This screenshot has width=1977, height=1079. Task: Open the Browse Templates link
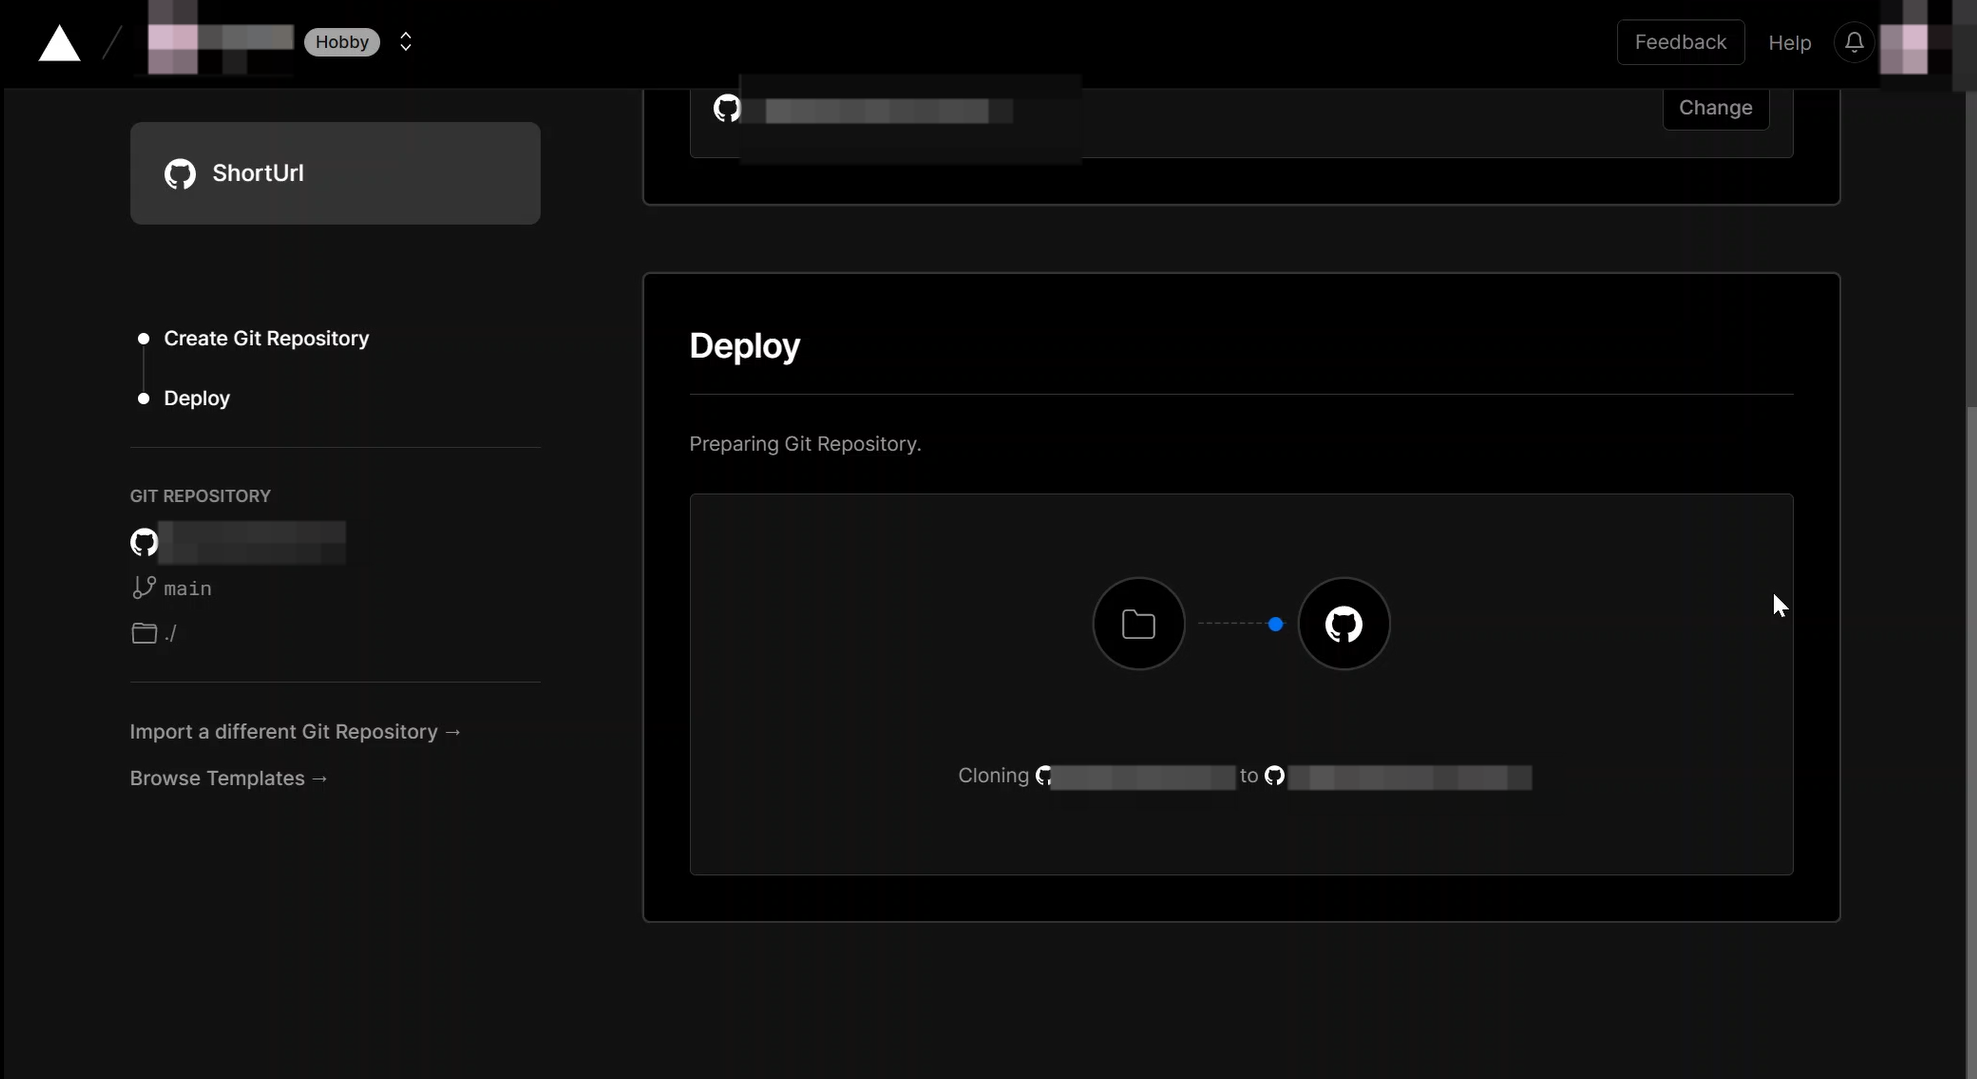(x=229, y=778)
